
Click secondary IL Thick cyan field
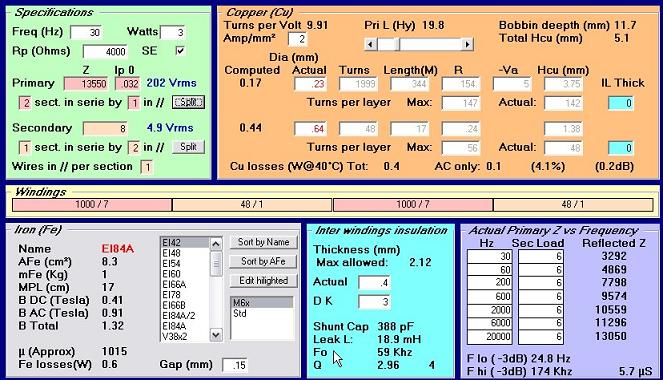coord(621,148)
